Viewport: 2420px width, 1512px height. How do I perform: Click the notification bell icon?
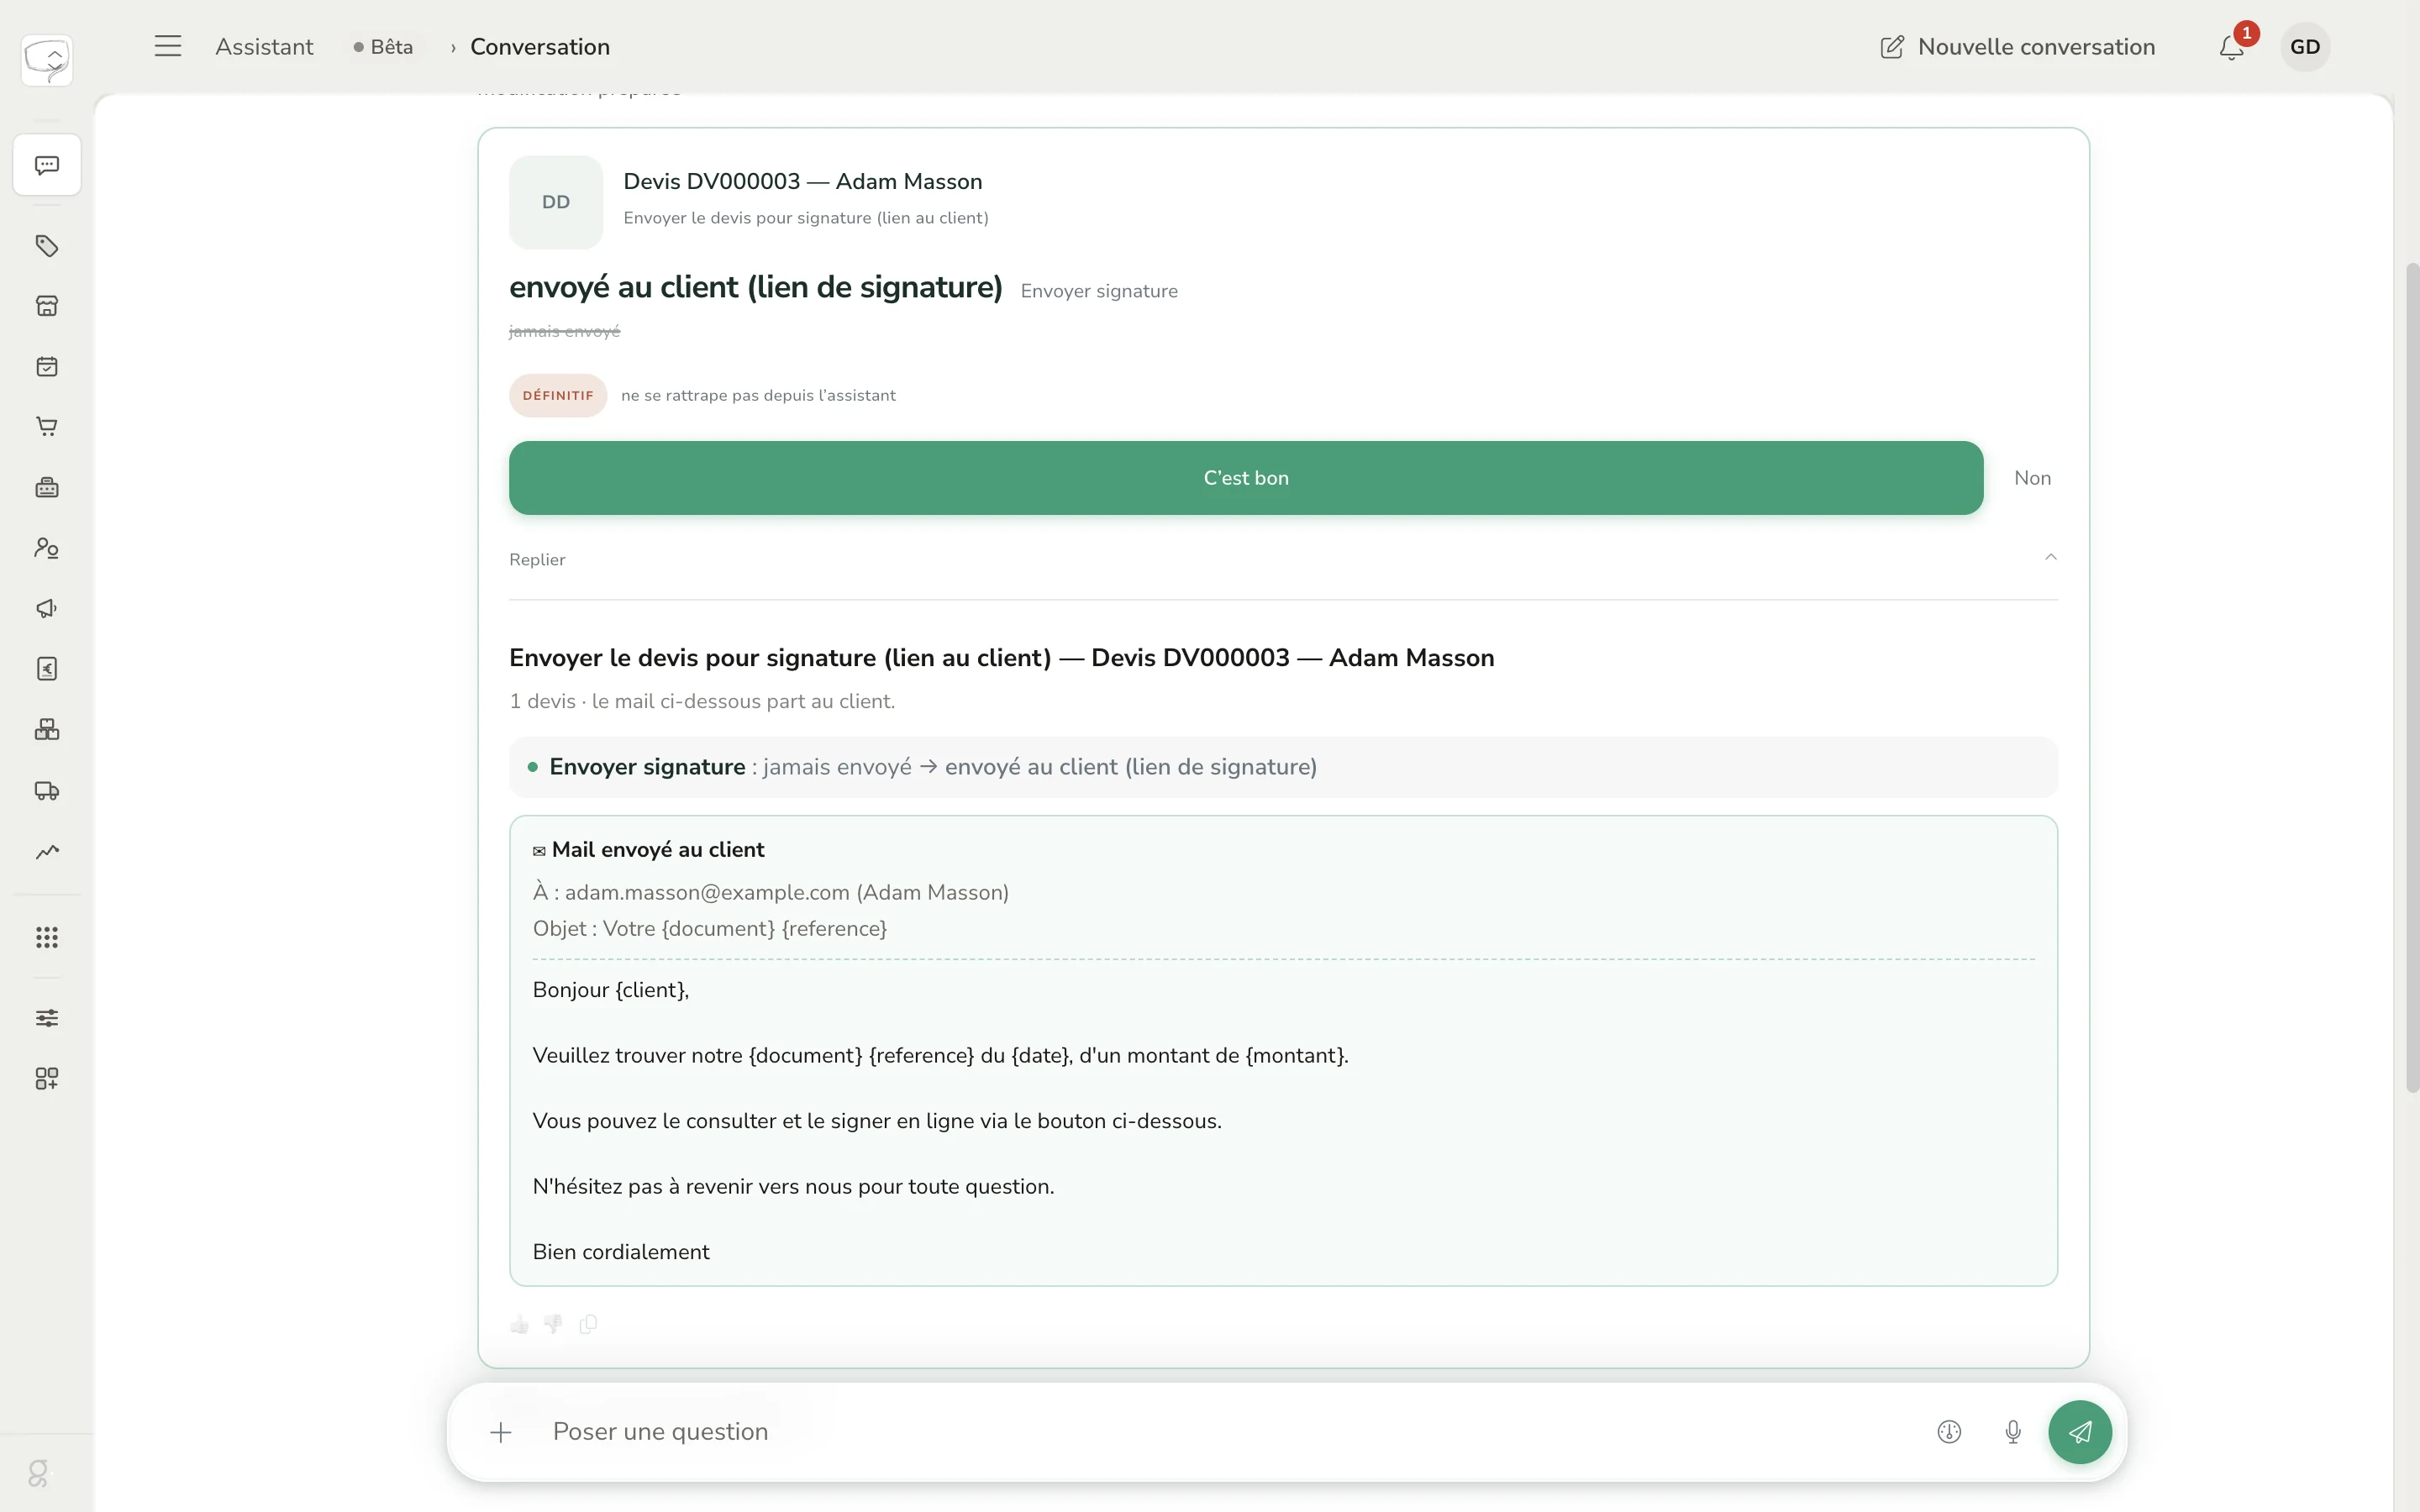coord(2232,47)
